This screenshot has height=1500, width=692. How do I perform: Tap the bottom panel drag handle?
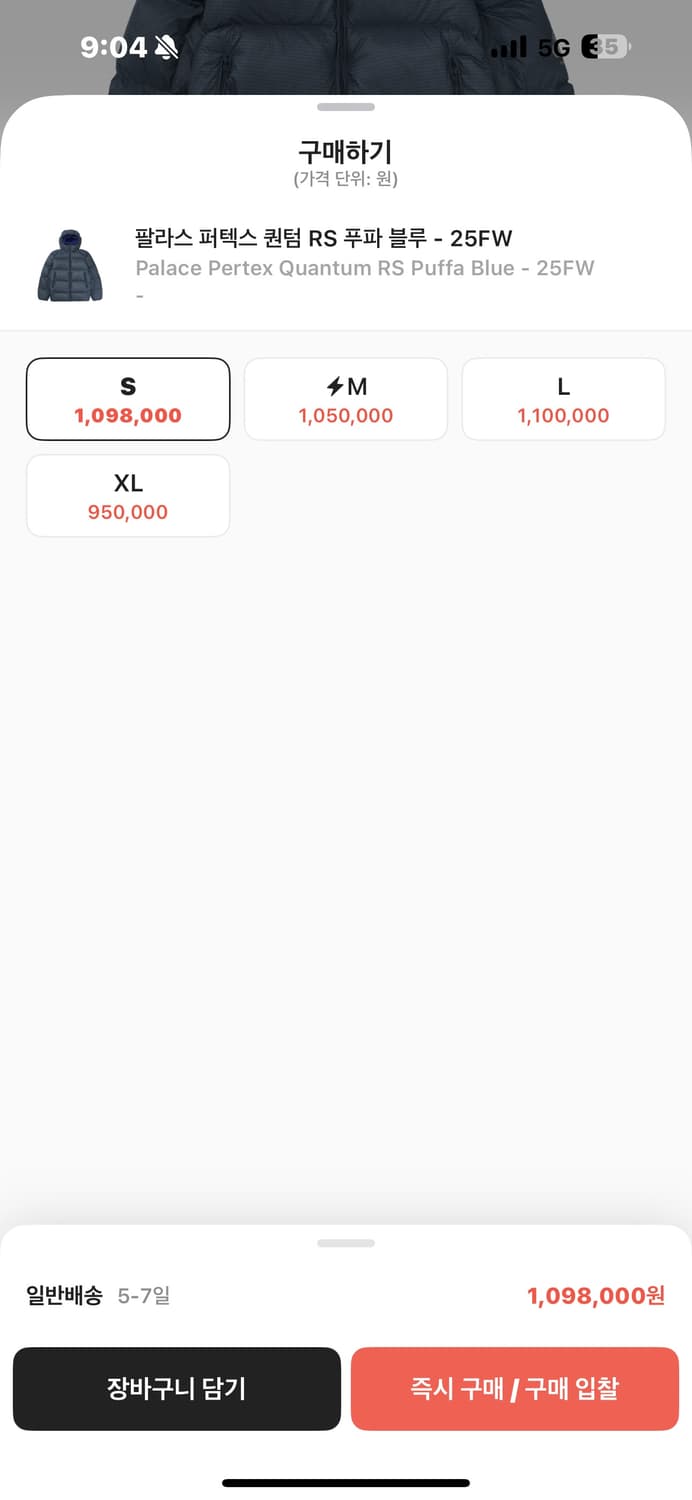(x=346, y=1243)
